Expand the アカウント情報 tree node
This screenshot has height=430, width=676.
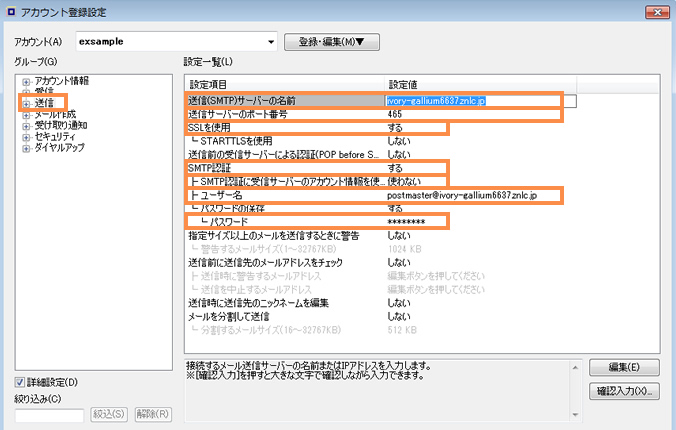26,82
